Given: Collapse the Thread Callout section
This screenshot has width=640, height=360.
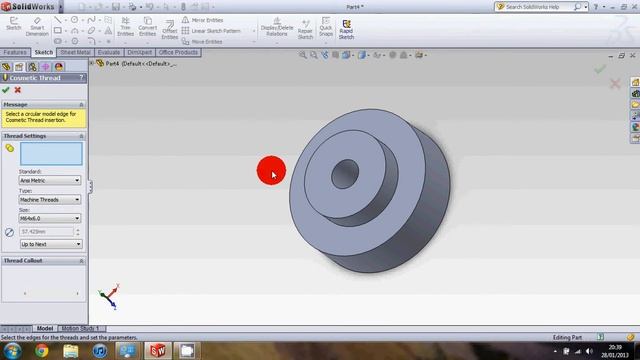Looking at the screenshot, I should [x=81, y=260].
